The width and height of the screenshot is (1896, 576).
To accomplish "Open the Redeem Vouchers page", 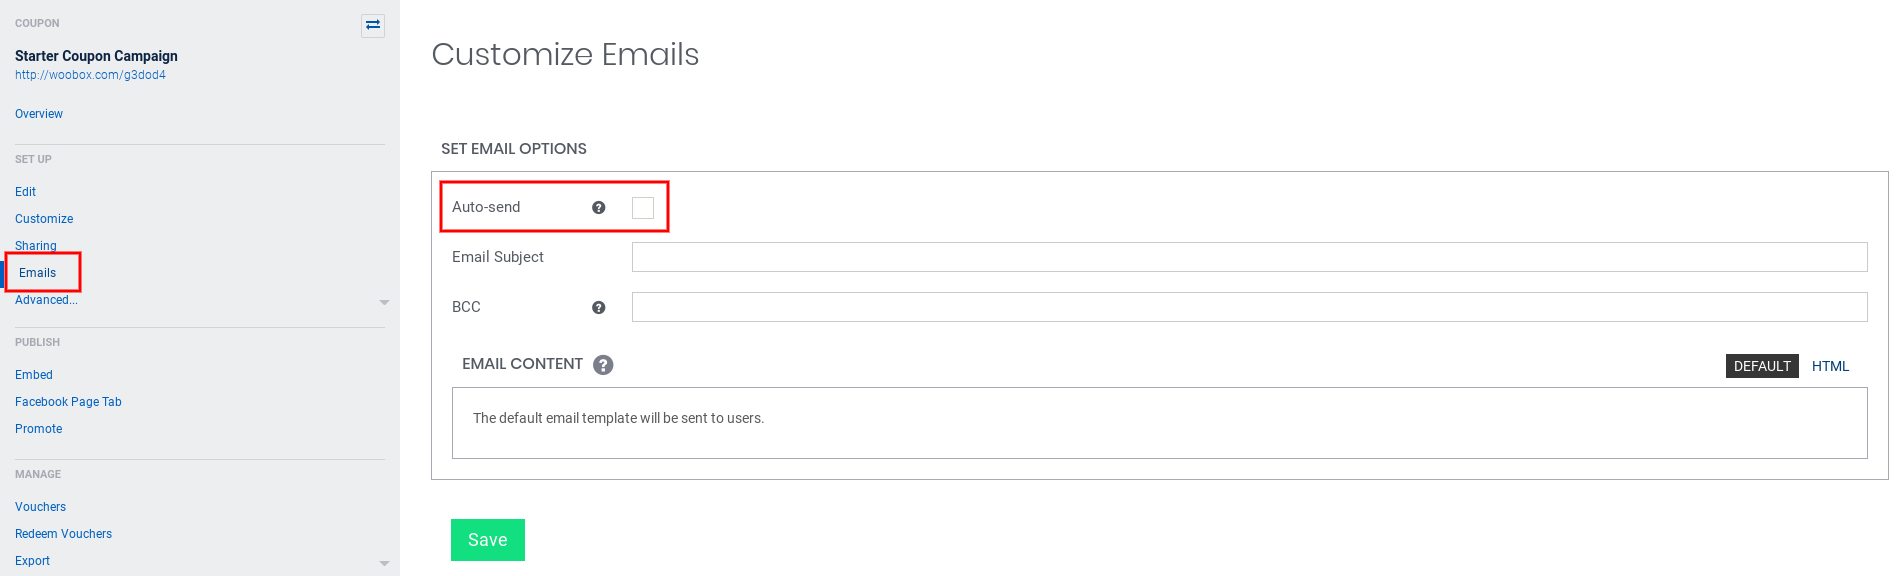I will point(63,534).
